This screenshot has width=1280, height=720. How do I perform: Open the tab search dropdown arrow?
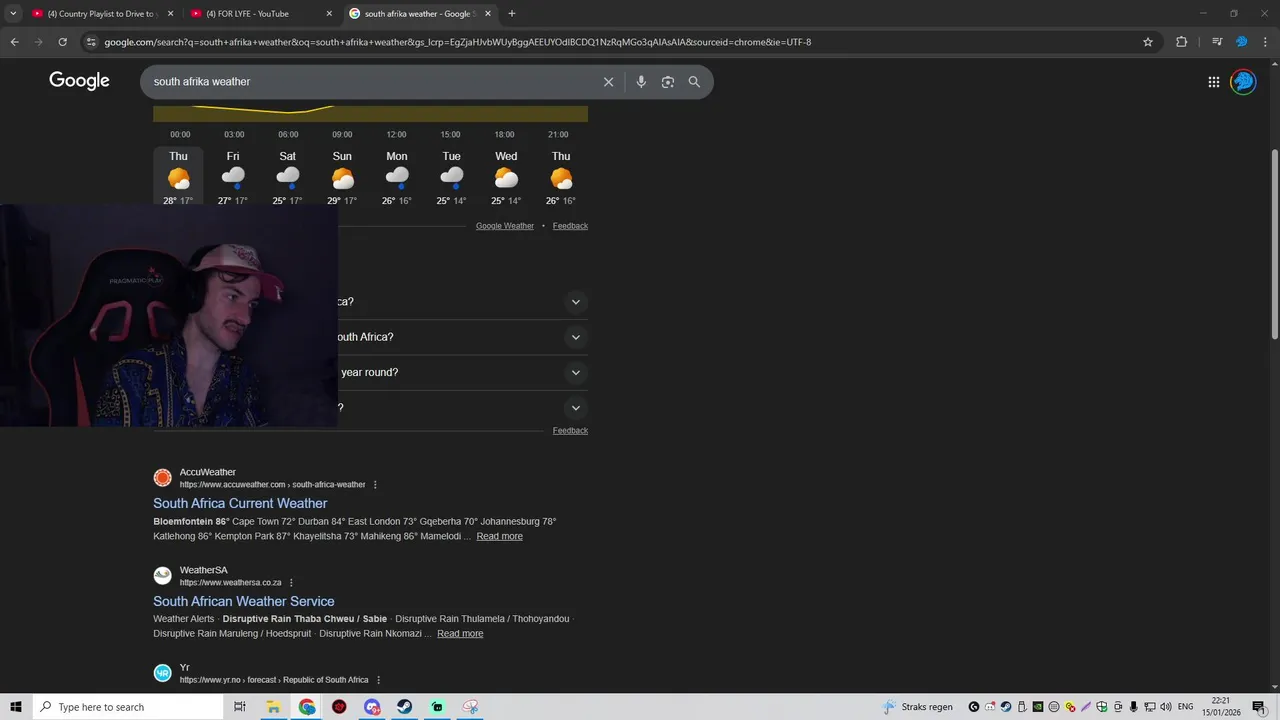(x=13, y=13)
